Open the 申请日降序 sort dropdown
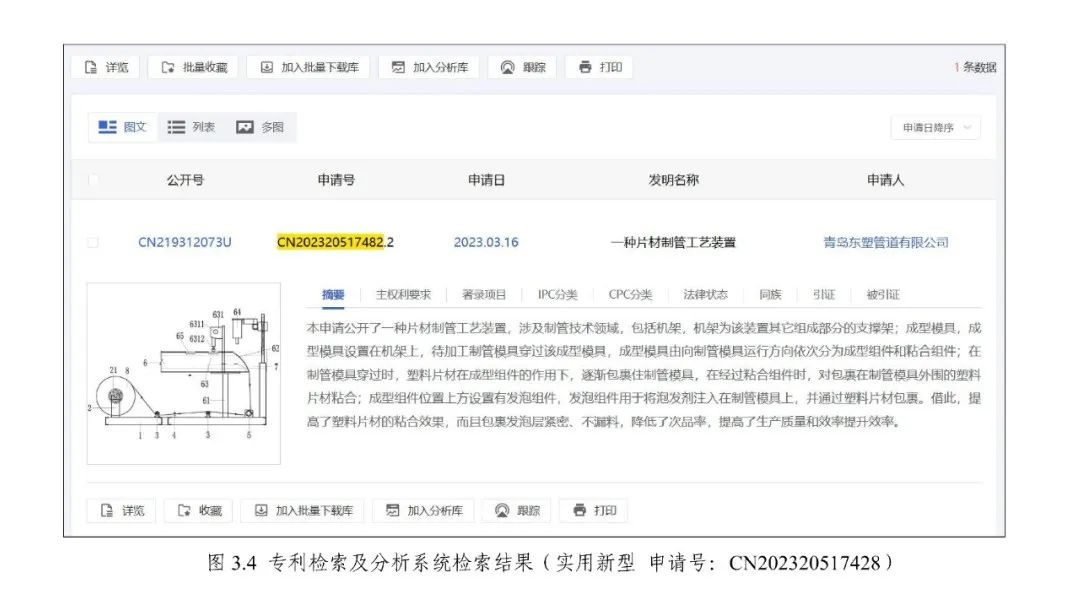 coord(935,128)
